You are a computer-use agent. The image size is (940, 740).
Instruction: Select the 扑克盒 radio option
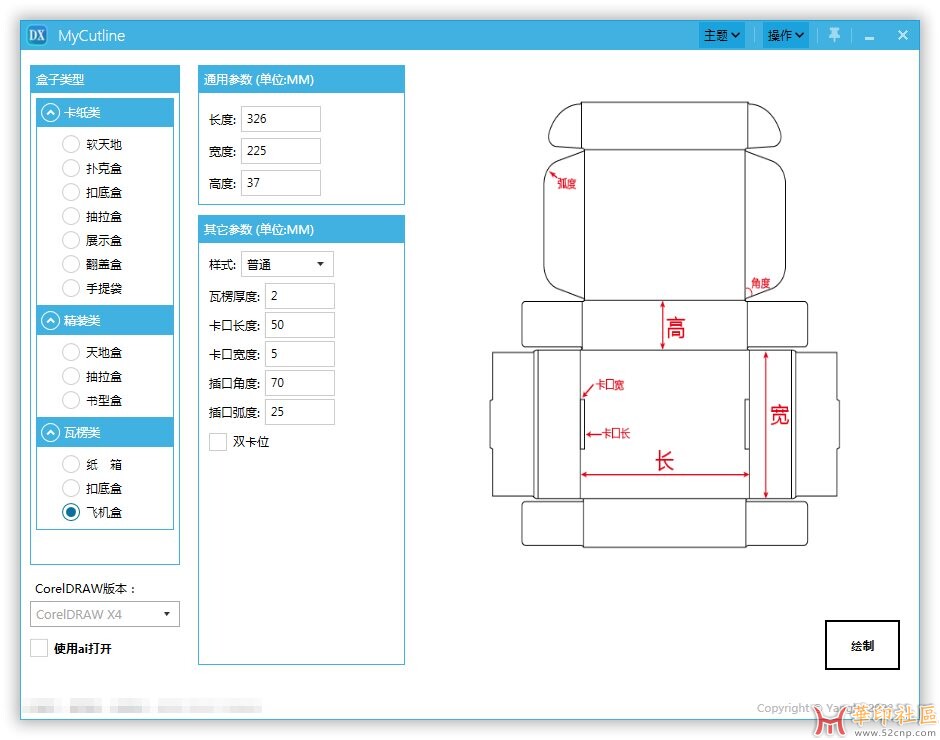pyautogui.click(x=71, y=169)
